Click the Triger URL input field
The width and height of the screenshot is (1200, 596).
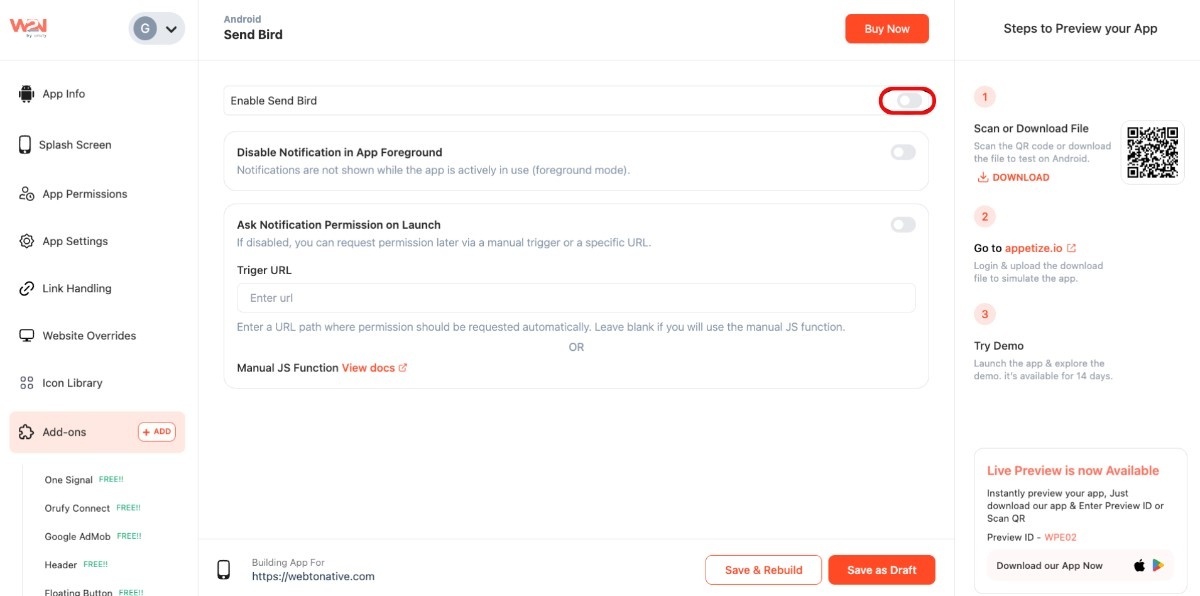[576, 298]
